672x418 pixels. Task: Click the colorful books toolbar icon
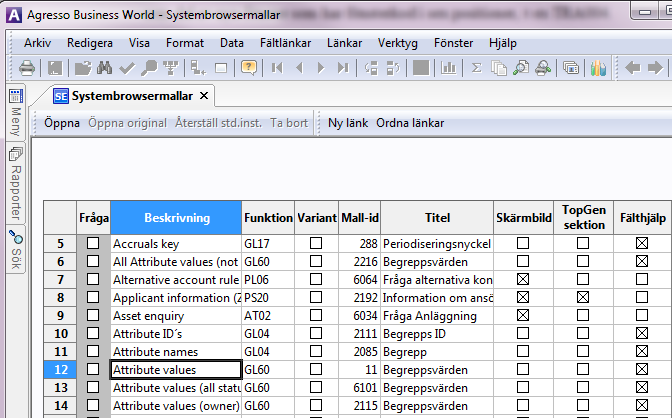click(x=598, y=68)
